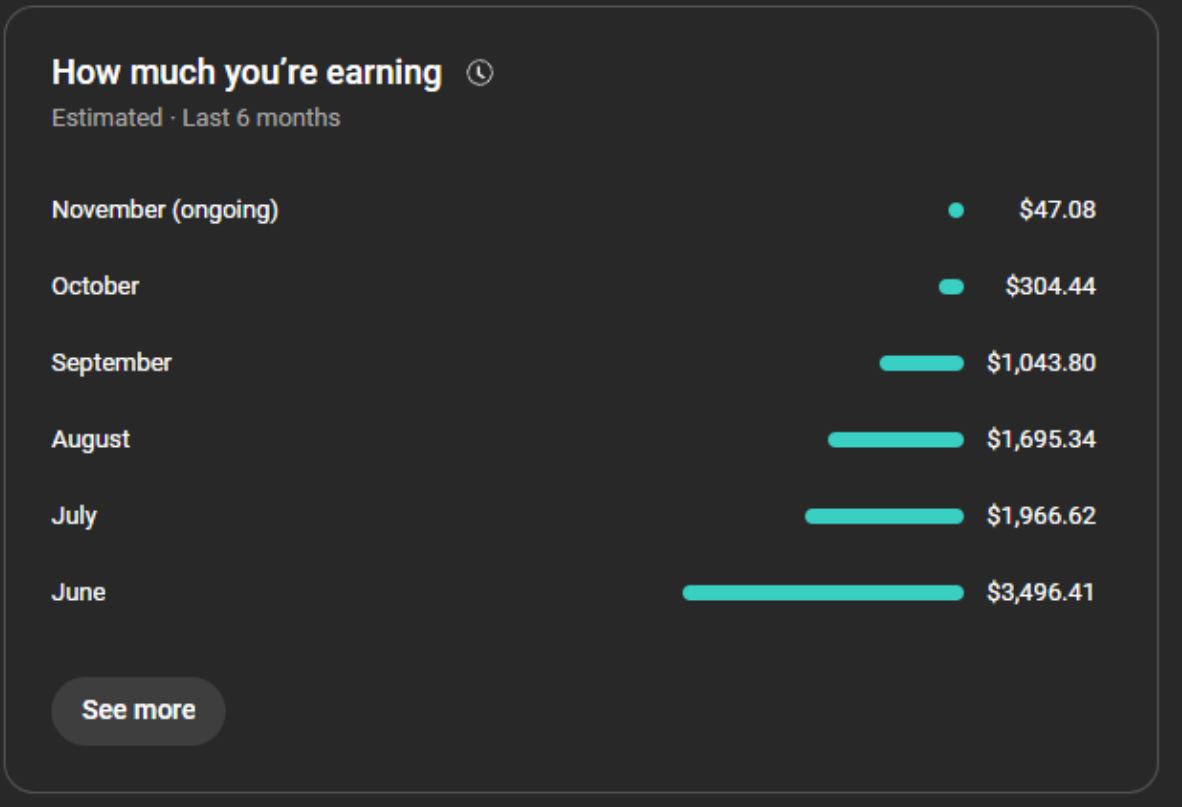The width and height of the screenshot is (1182, 807).
Task: Click the July earnings bar
Action: 885,516
